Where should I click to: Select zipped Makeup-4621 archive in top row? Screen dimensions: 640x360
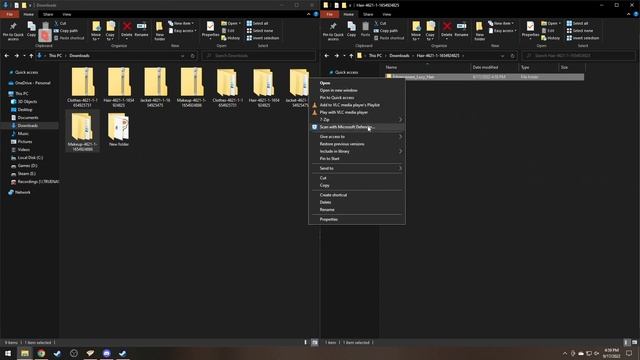tap(192, 87)
